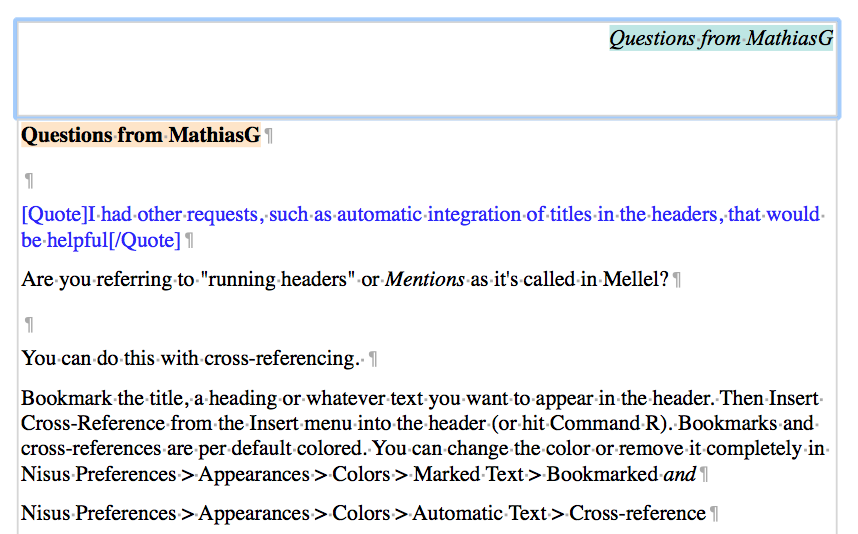
Task: Click the closing [/Quote] tag text
Action: 144,240
